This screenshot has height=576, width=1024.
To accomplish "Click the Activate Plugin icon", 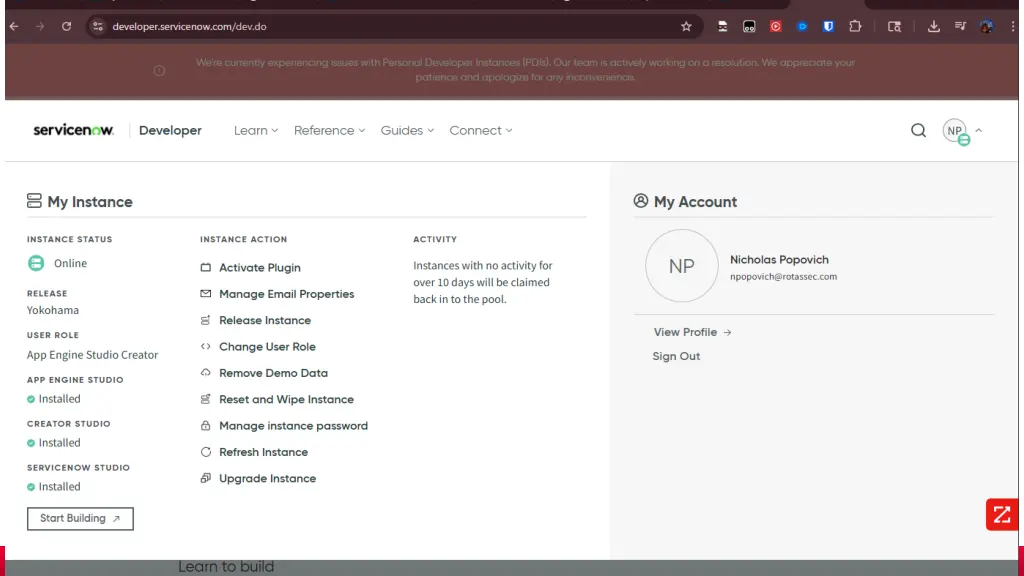I will 206,267.
